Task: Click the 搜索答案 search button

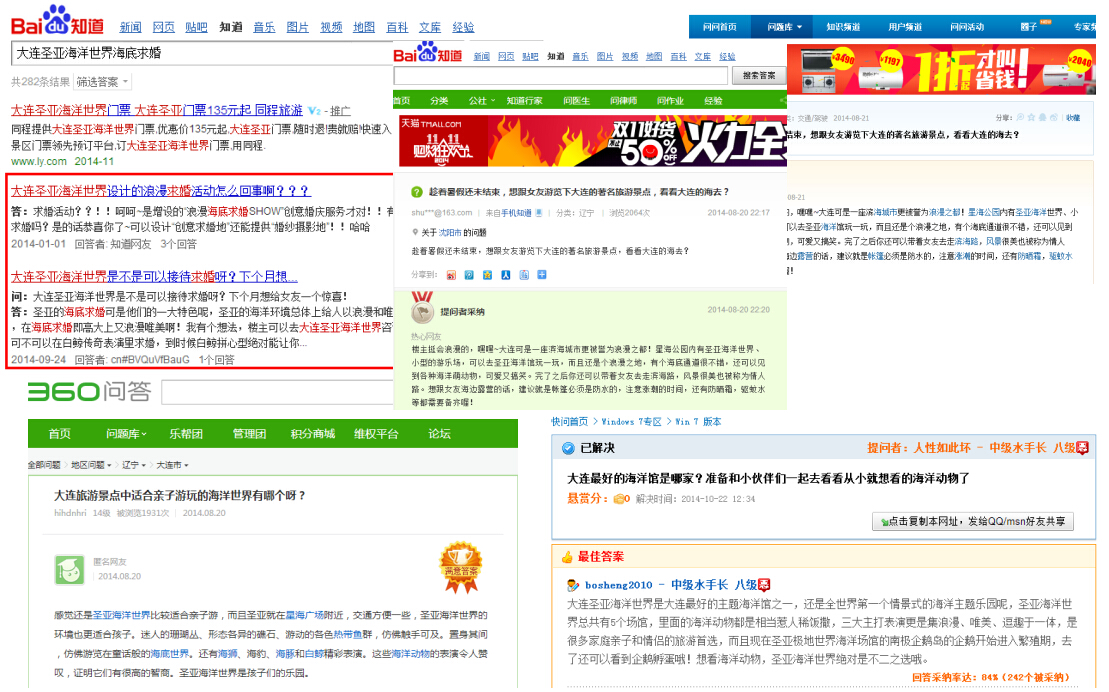Action: tap(759, 76)
